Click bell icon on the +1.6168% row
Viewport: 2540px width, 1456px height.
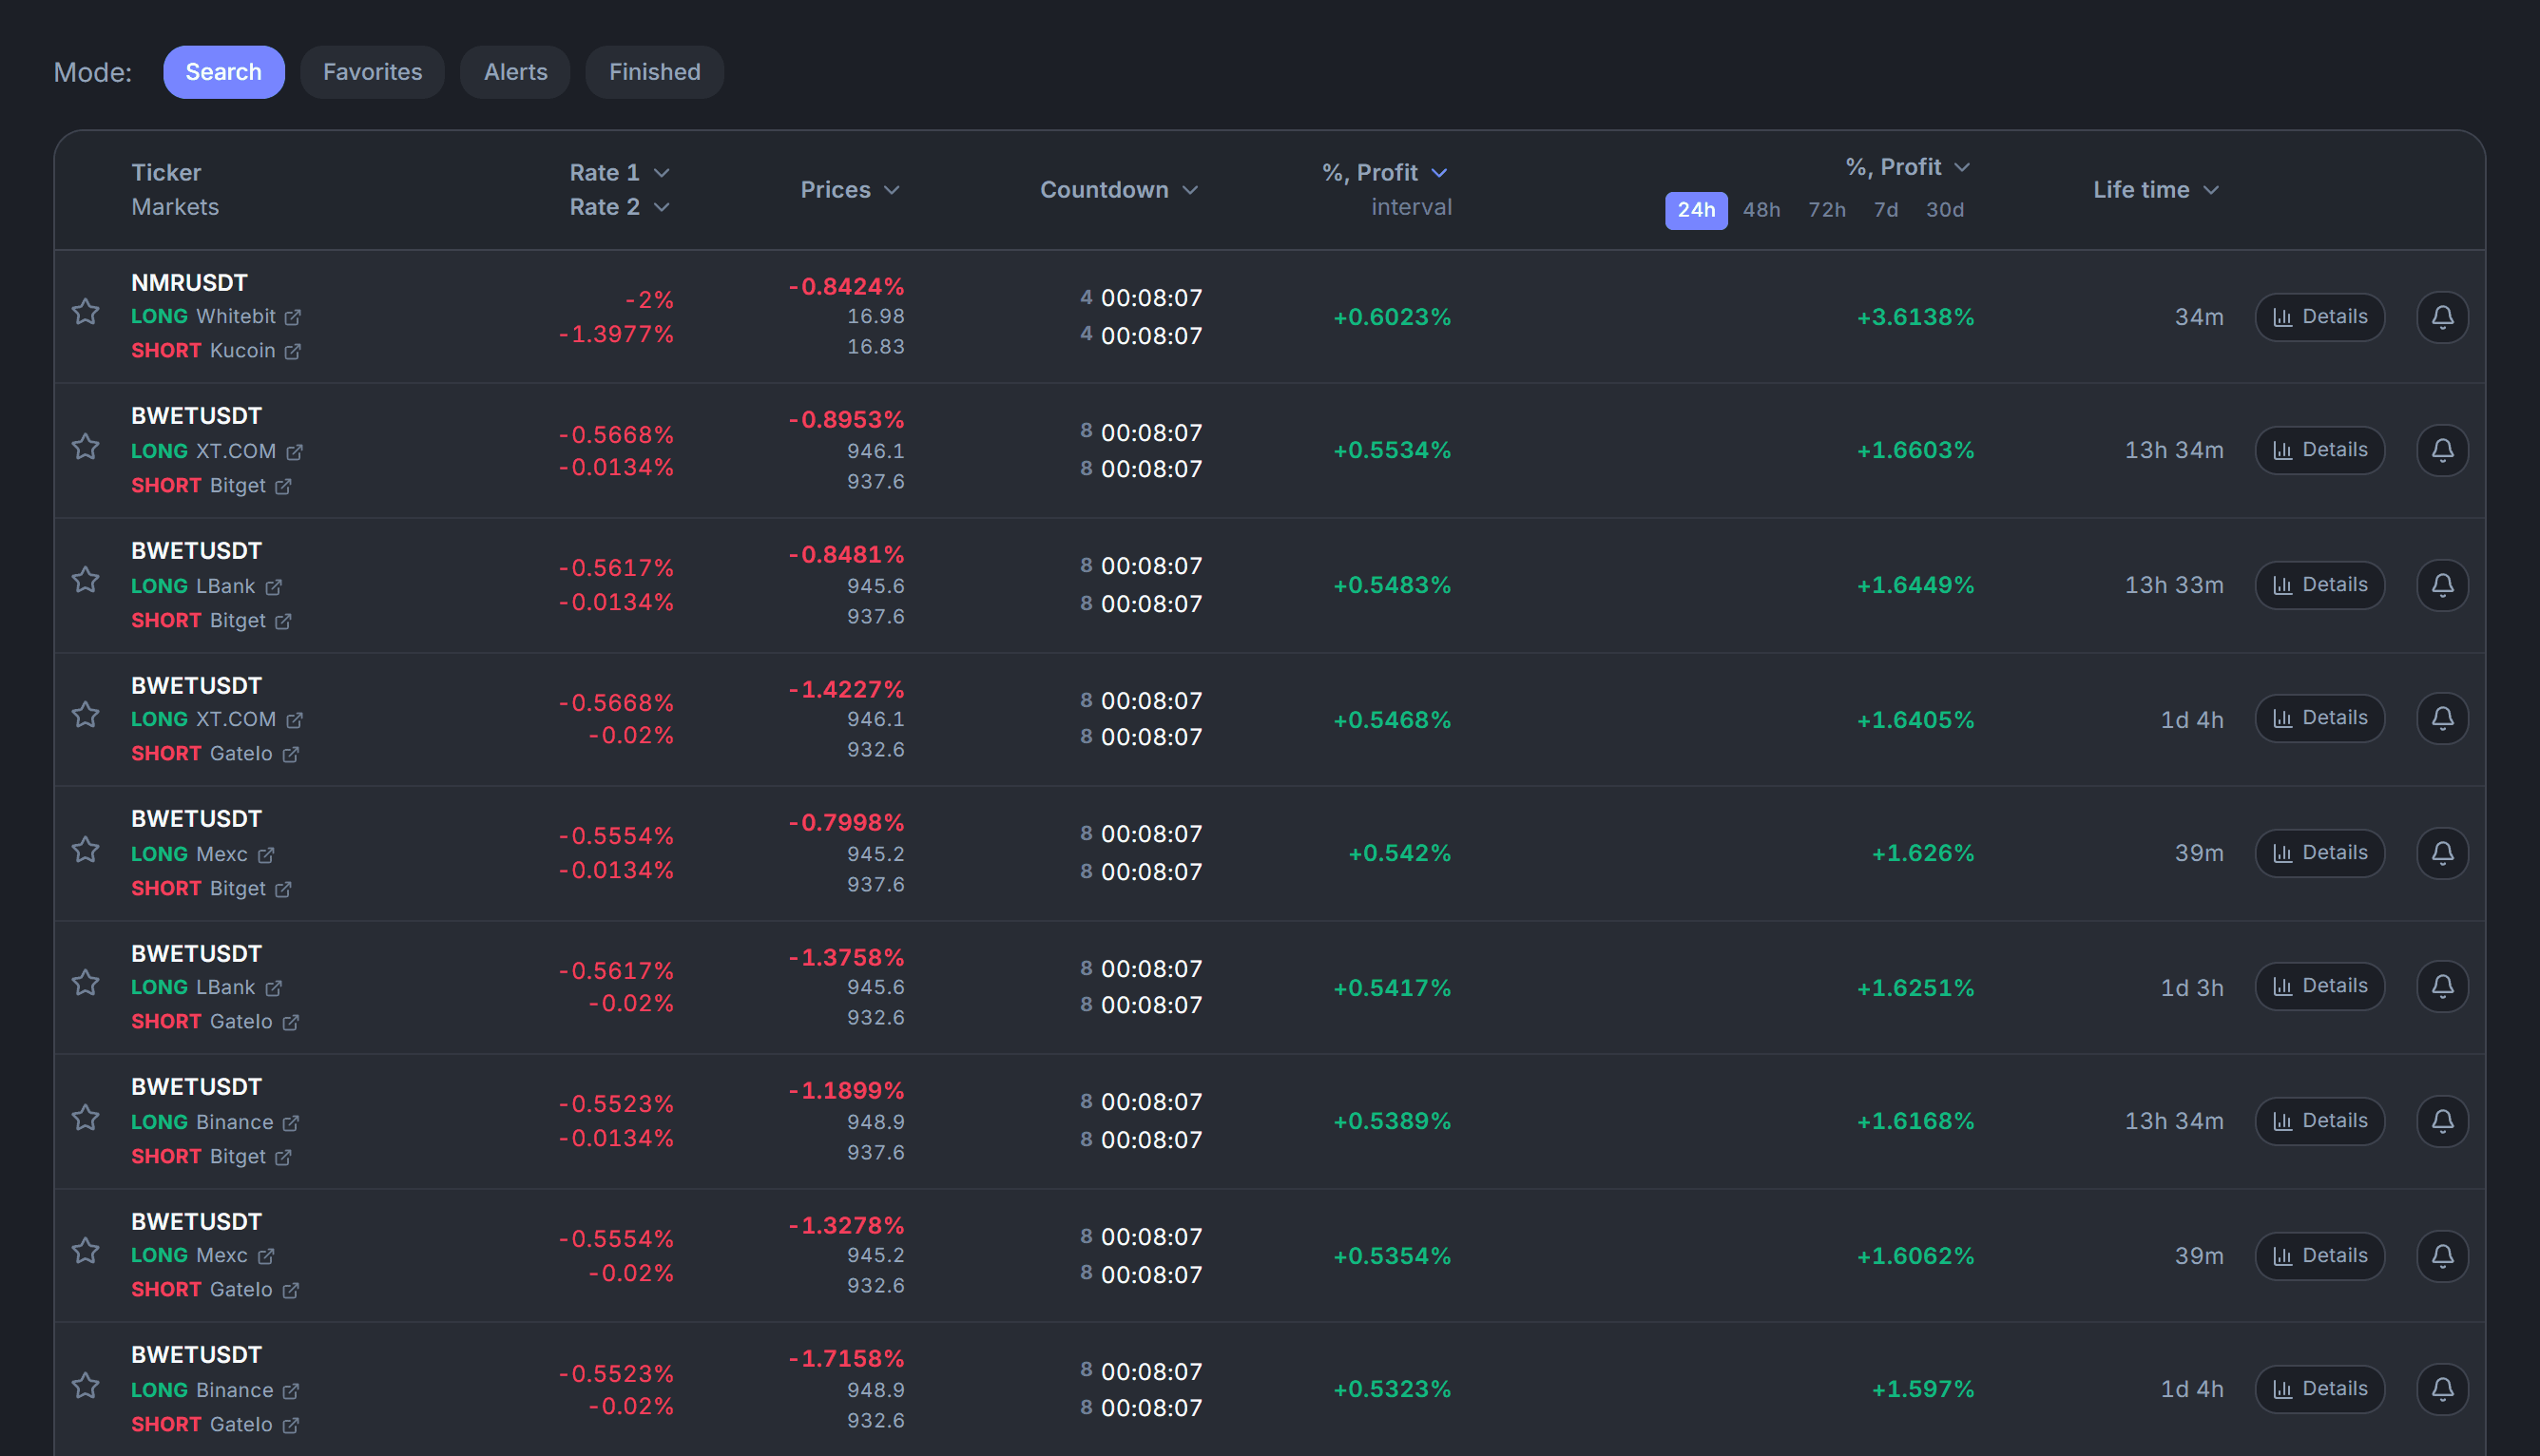coord(2442,1121)
